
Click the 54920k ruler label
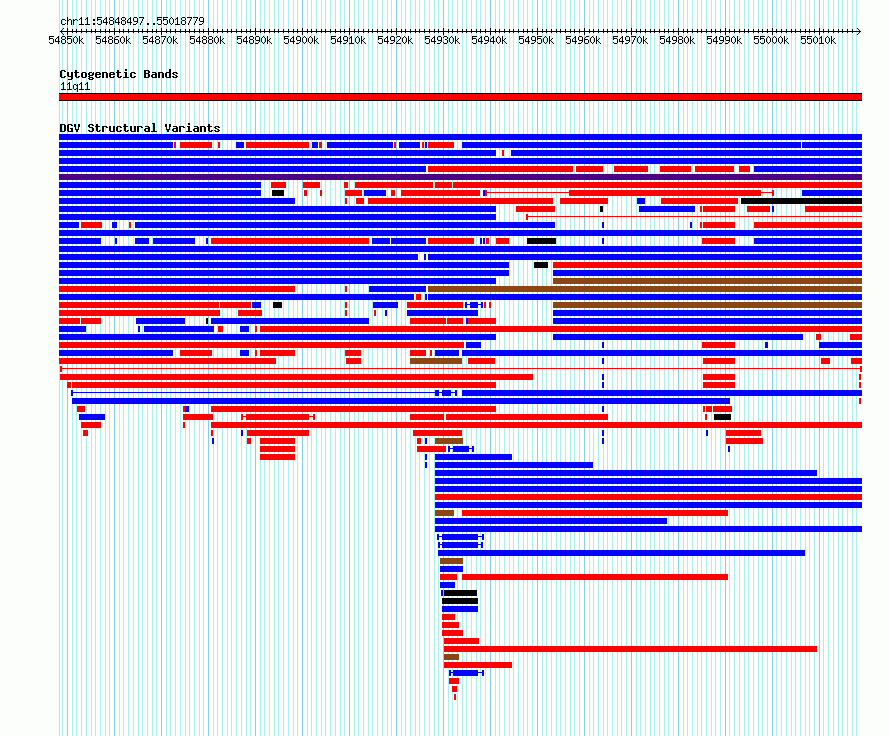pyautogui.click(x=395, y=40)
